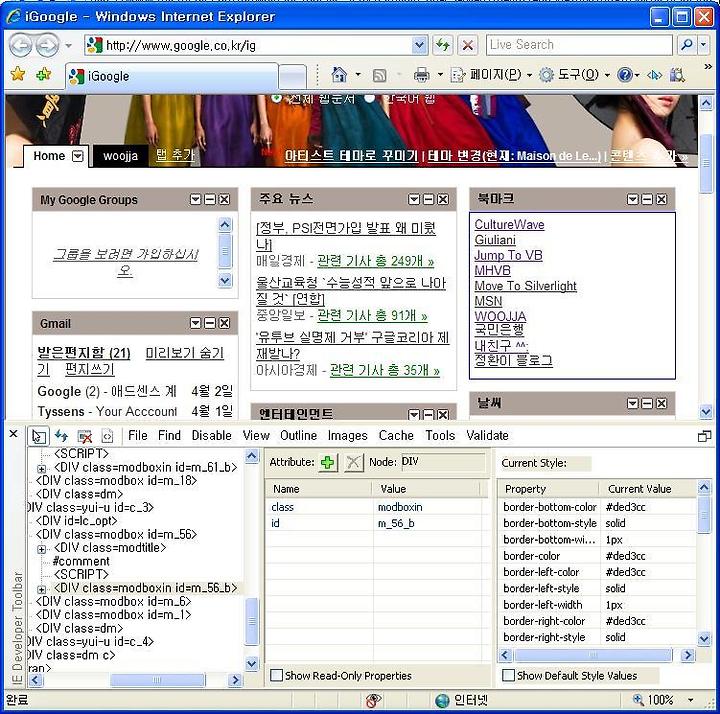
Task: Open the Images menu
Action: coord(348,435)
